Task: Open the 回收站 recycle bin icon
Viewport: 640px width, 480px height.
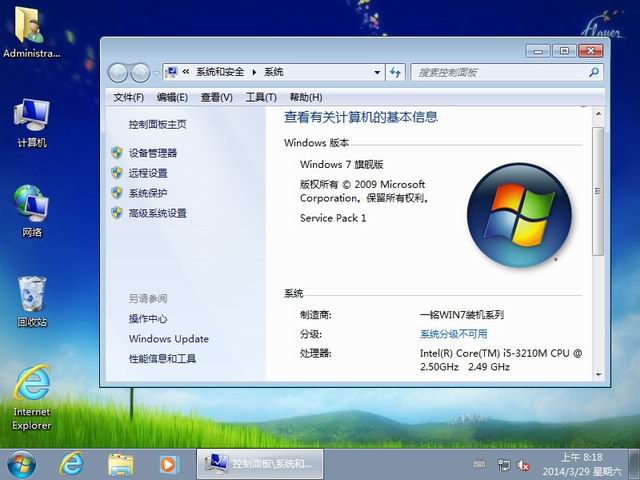Action: pos(32,301)
